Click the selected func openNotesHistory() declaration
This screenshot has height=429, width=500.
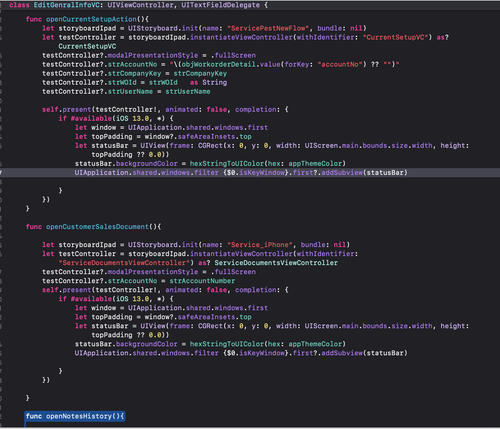click(75, 416)
